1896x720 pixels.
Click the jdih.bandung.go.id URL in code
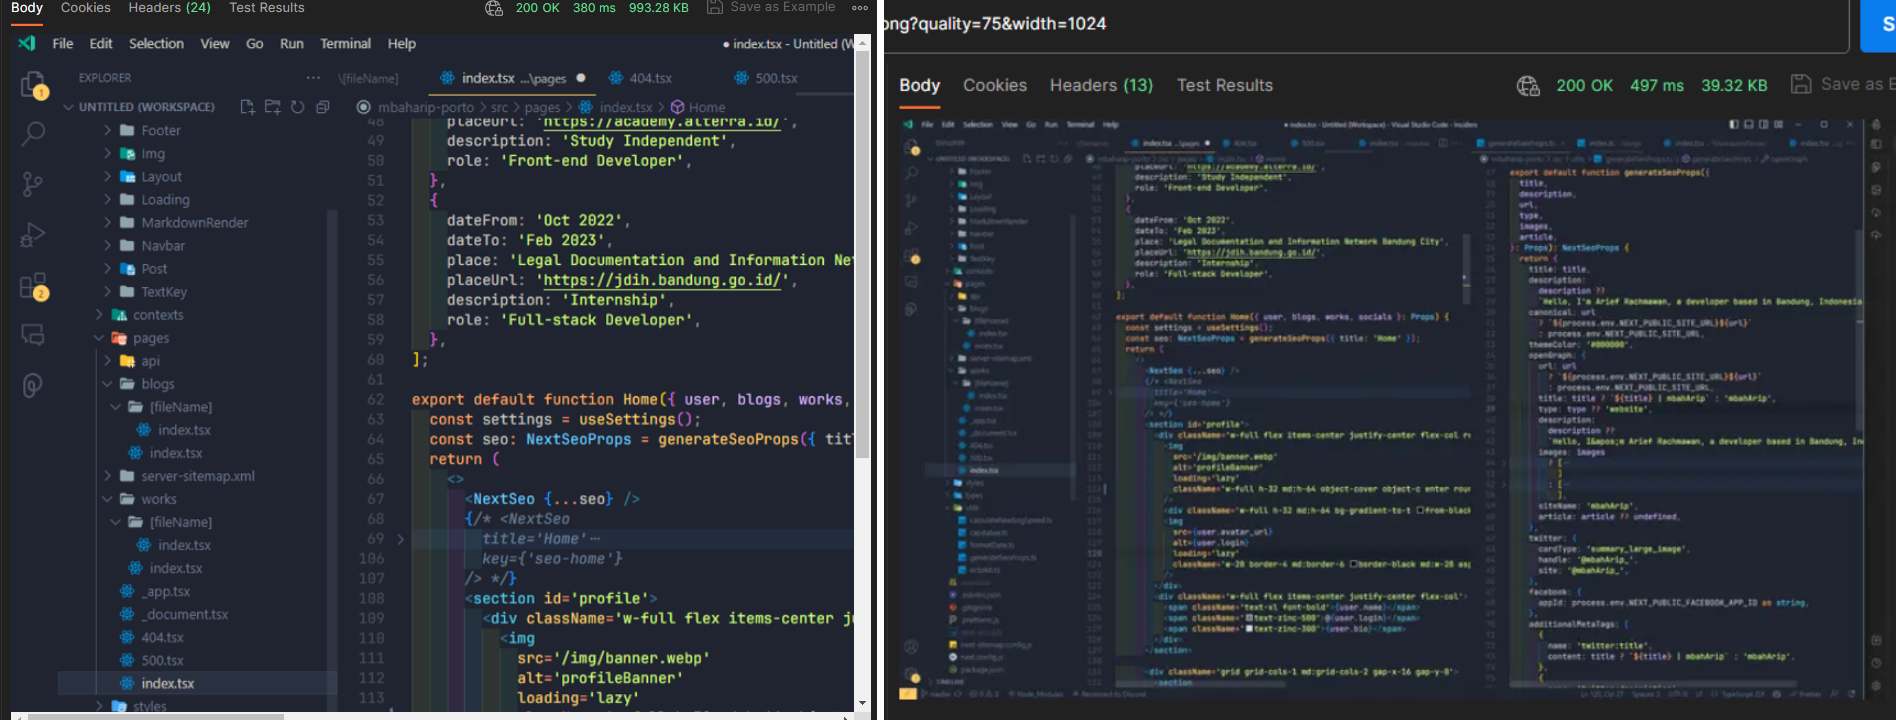[661, 280]
